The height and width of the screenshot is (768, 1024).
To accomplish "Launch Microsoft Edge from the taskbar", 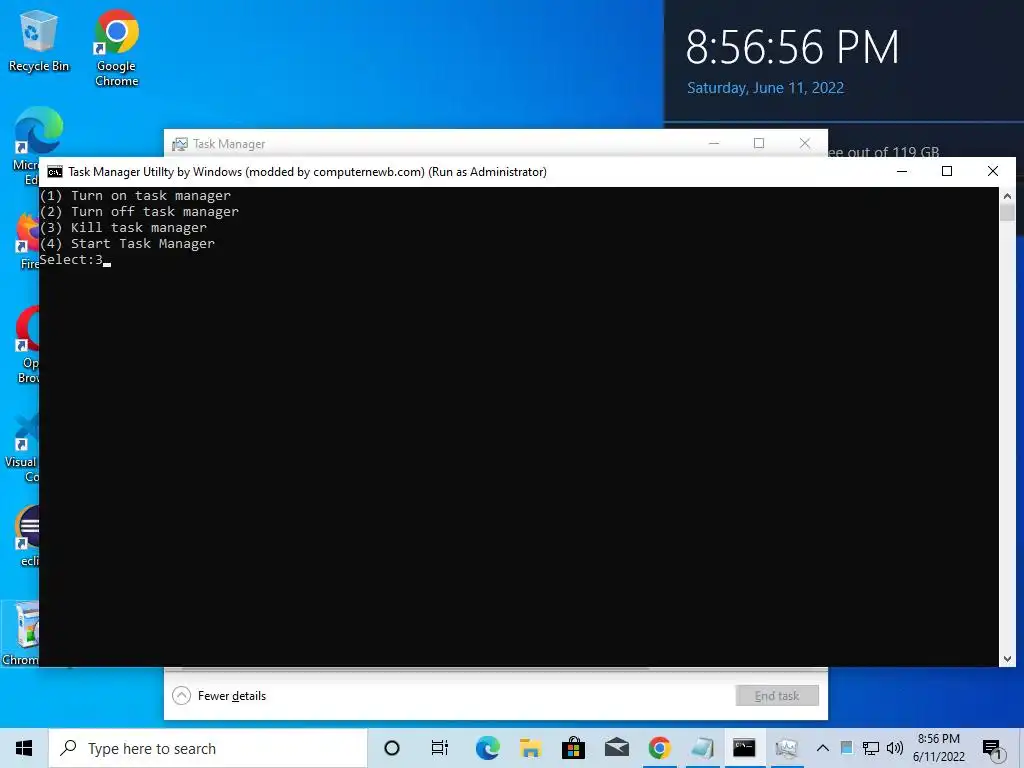I will coord(487,748).
